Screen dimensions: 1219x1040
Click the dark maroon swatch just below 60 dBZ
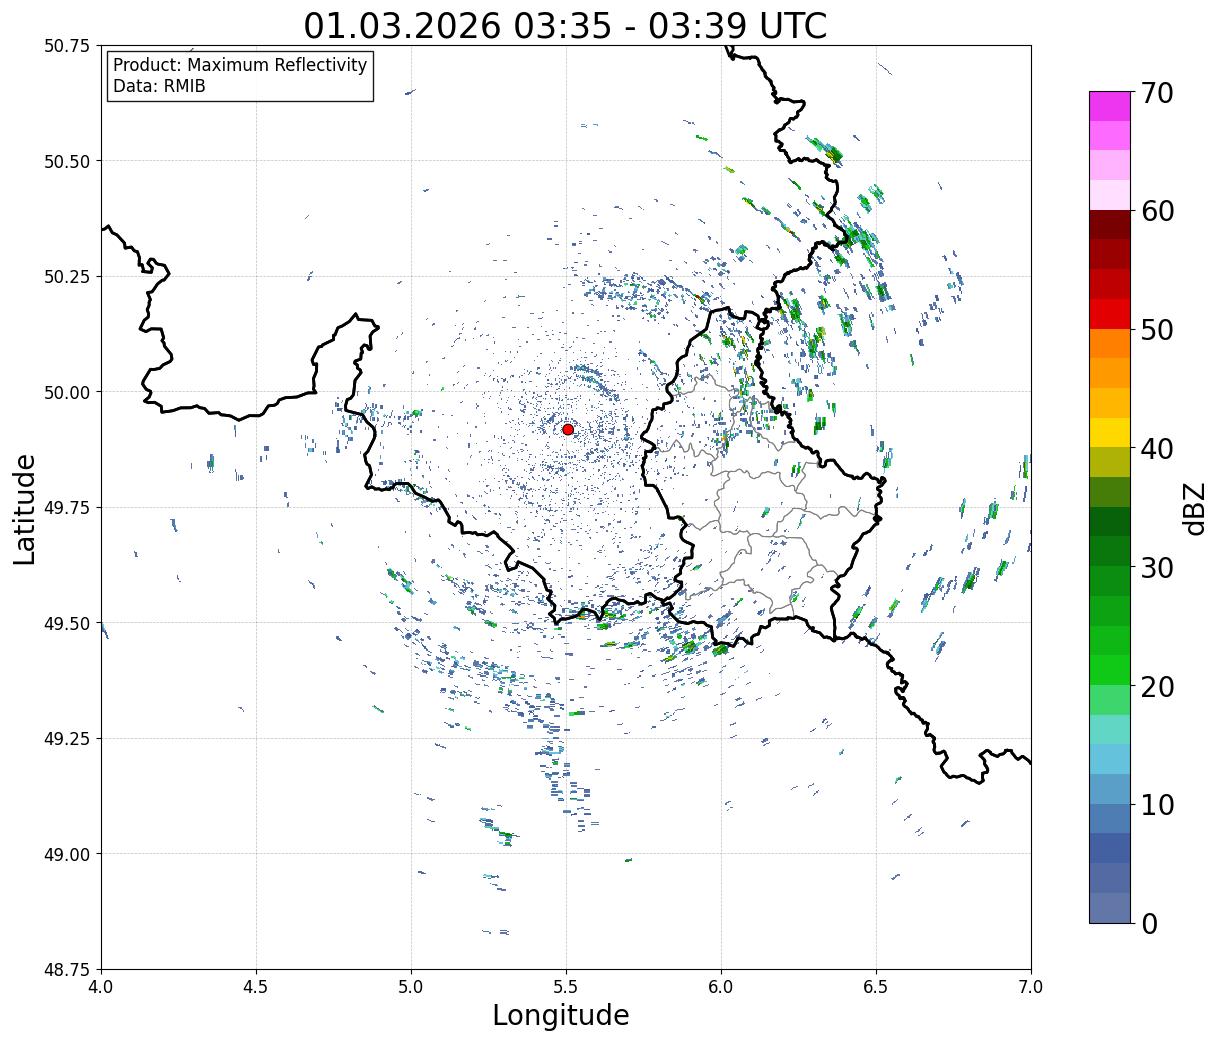tap(1110, 225)
